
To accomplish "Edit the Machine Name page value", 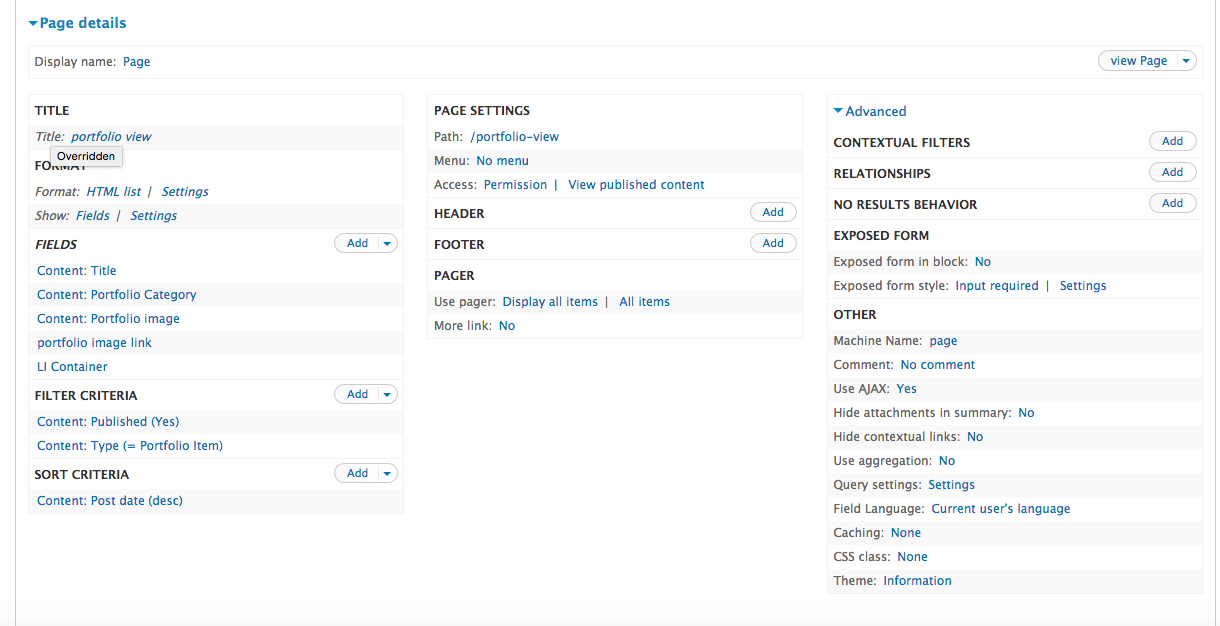I will click(x=943, y=341).
